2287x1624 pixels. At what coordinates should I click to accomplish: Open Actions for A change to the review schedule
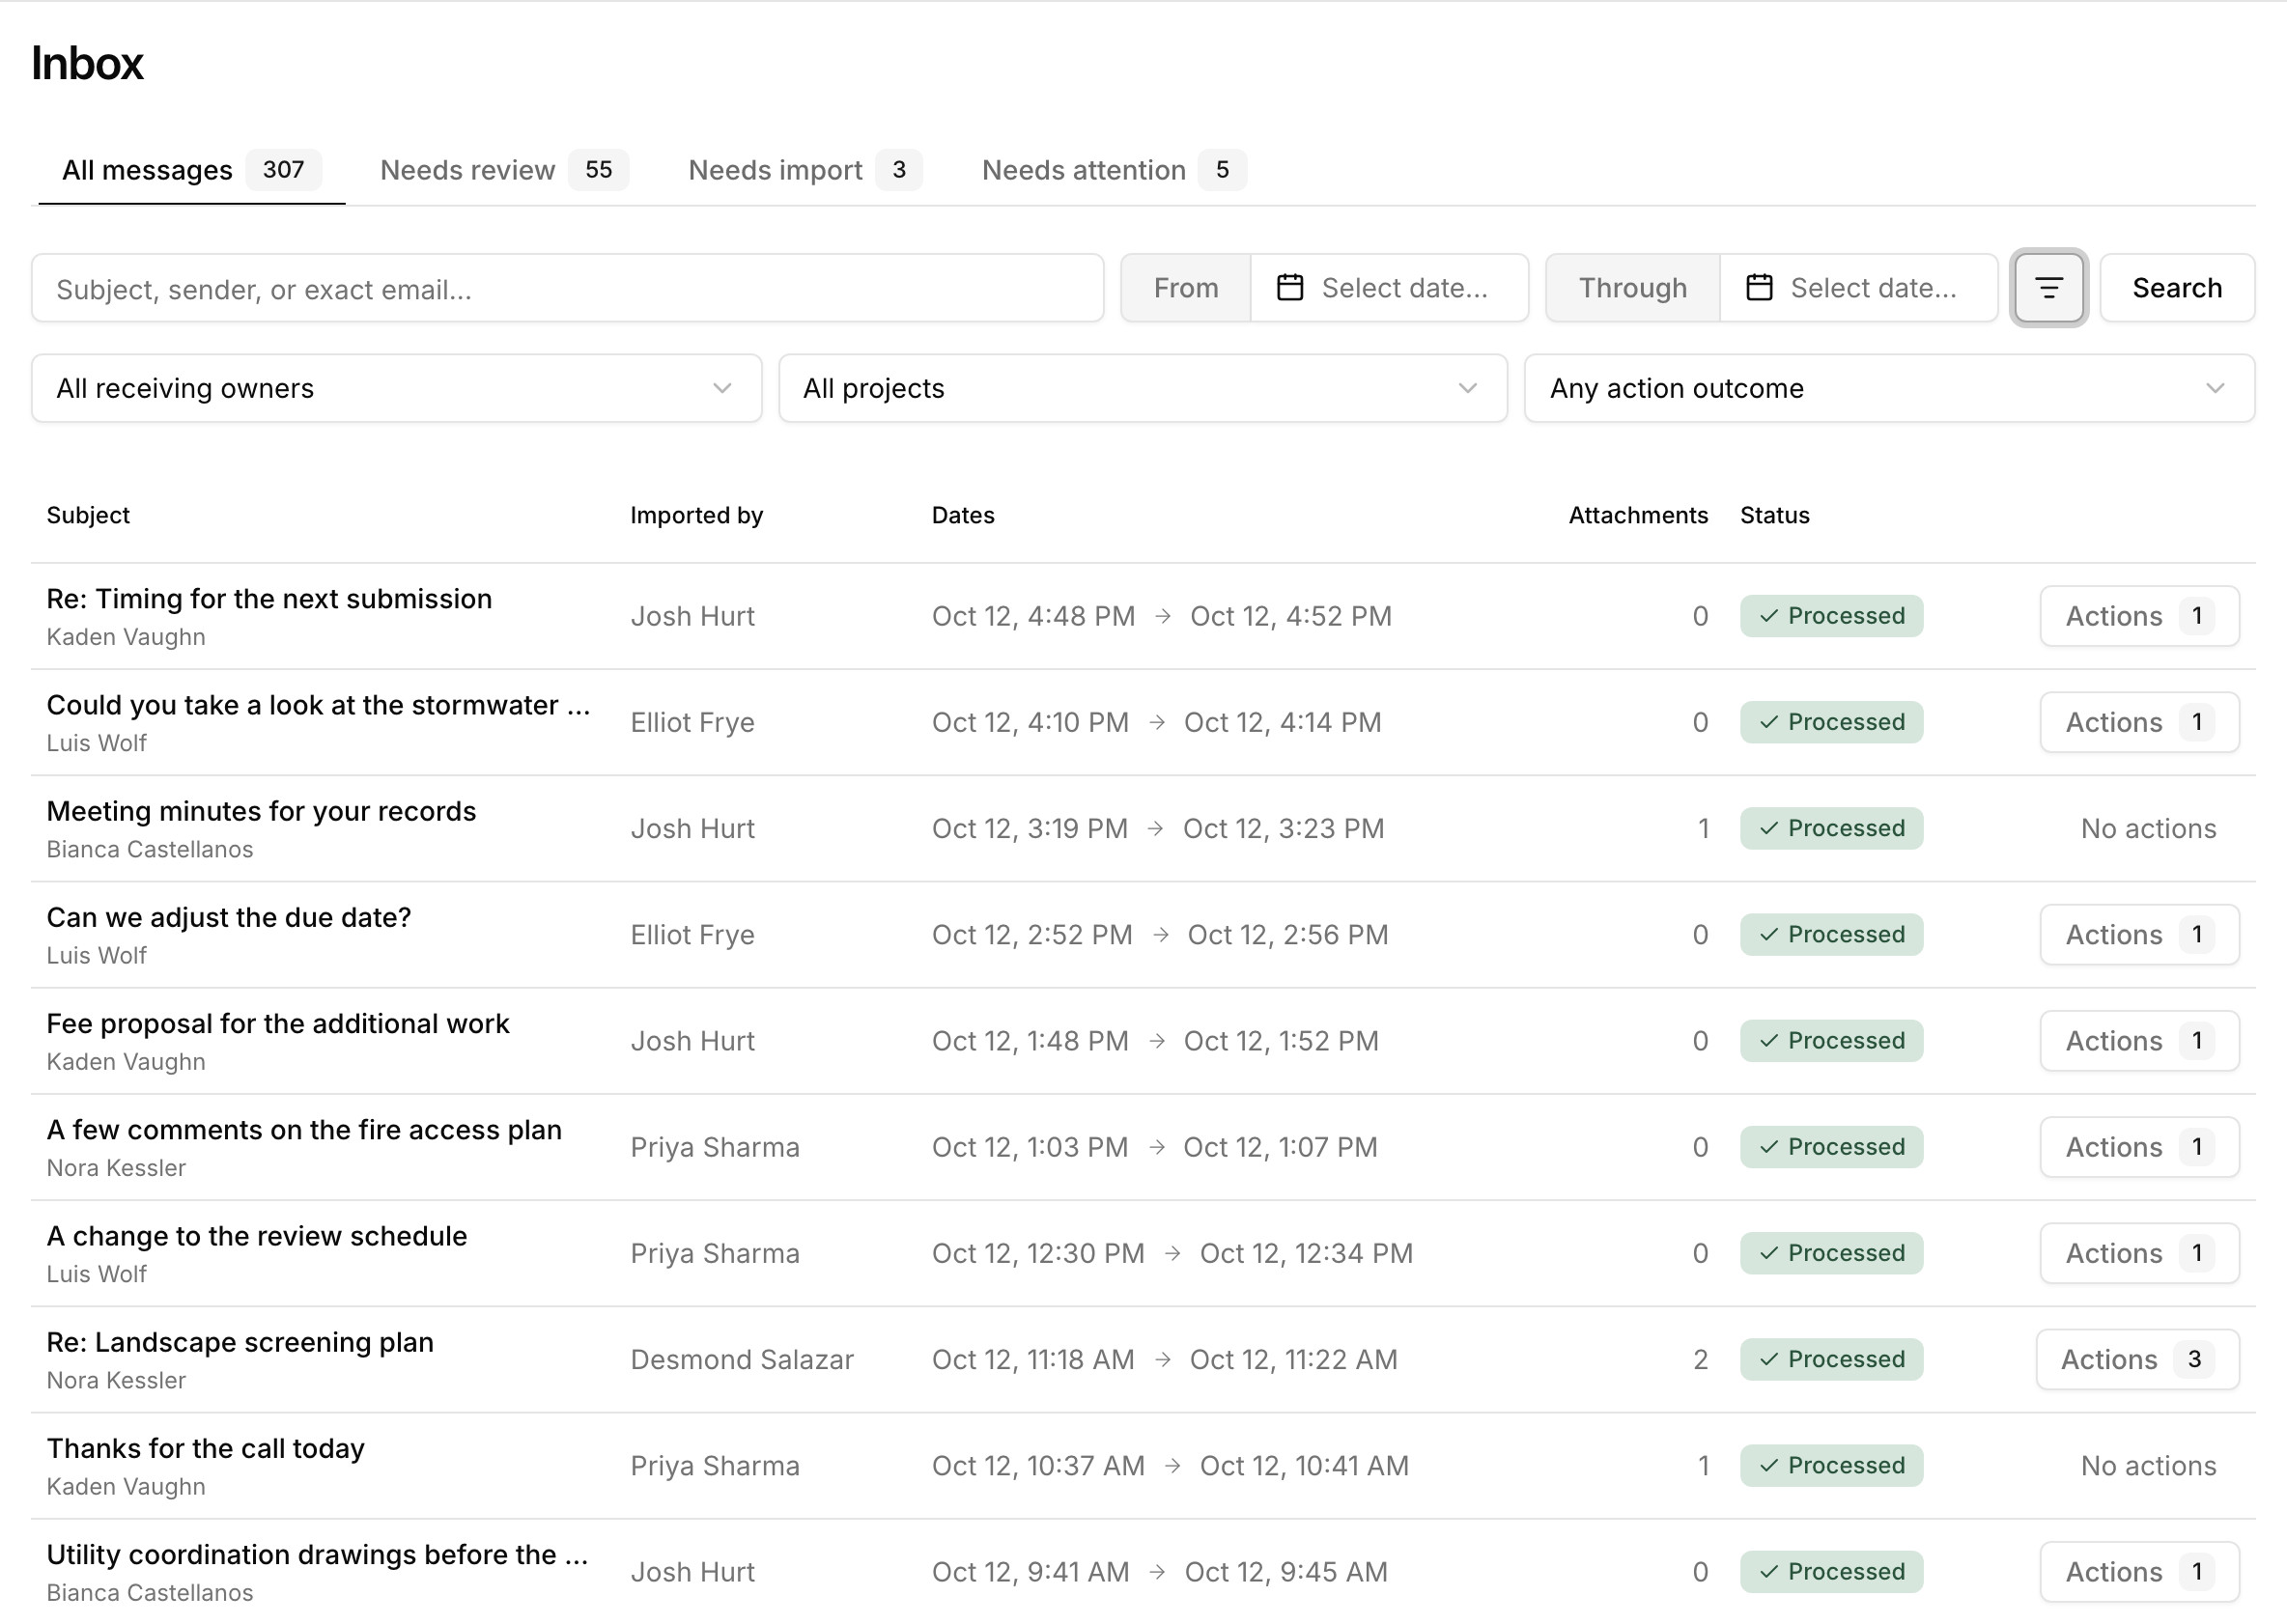tap(2139, 1253)
